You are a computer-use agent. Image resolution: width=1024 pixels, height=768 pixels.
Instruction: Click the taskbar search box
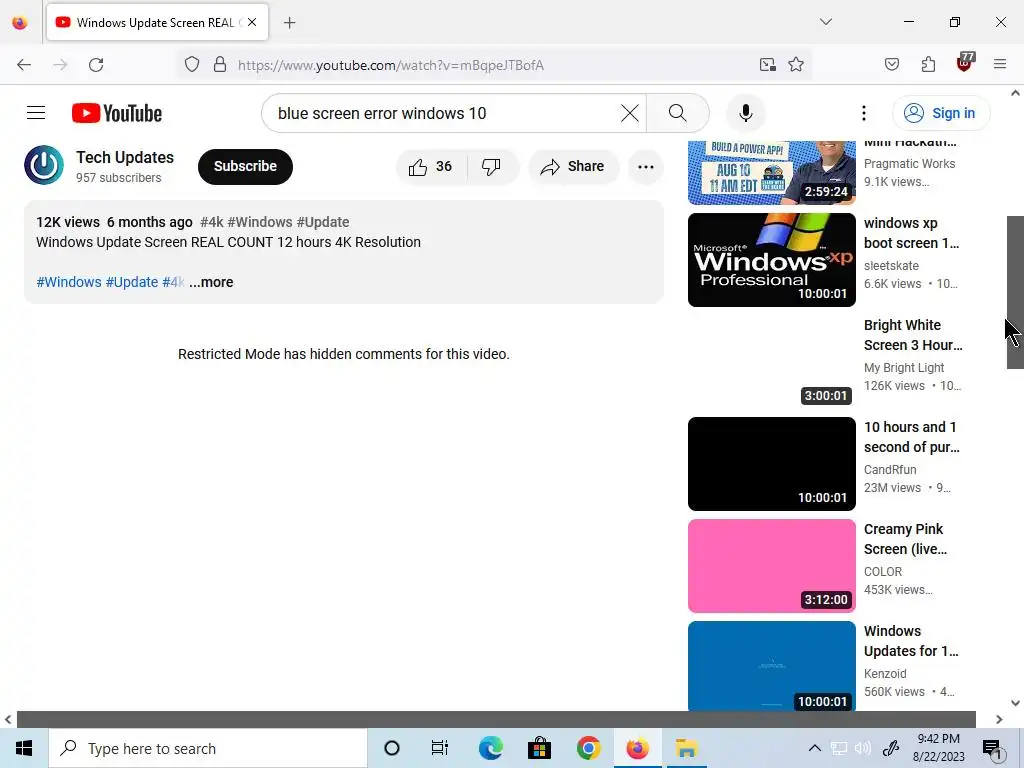coord(208,748)
